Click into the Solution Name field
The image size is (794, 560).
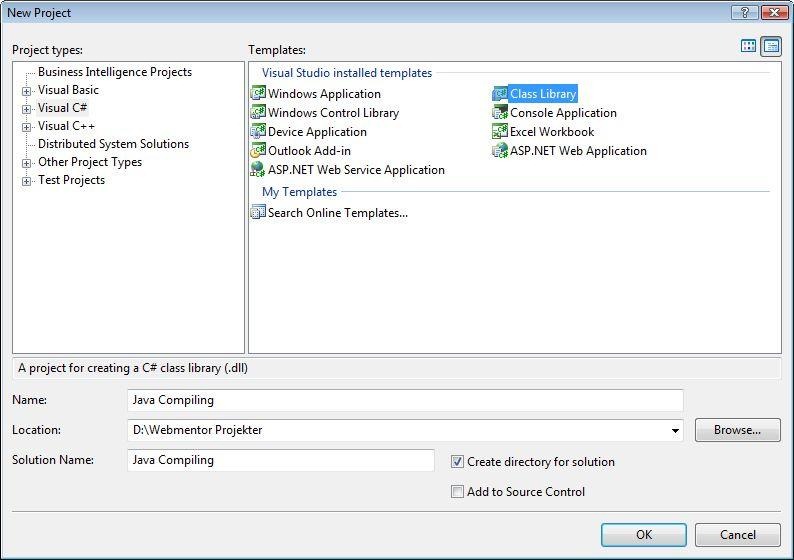click(x=281, y=460)
